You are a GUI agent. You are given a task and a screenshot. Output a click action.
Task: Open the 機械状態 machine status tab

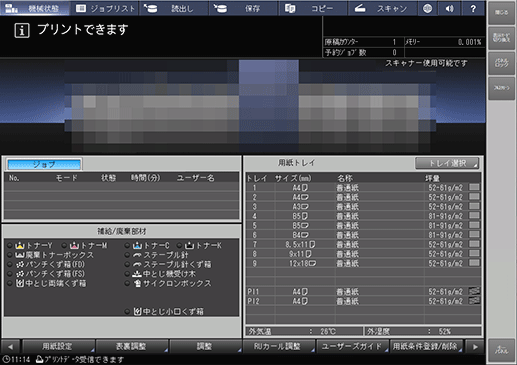pyautogui.click(x=35, y=8)
